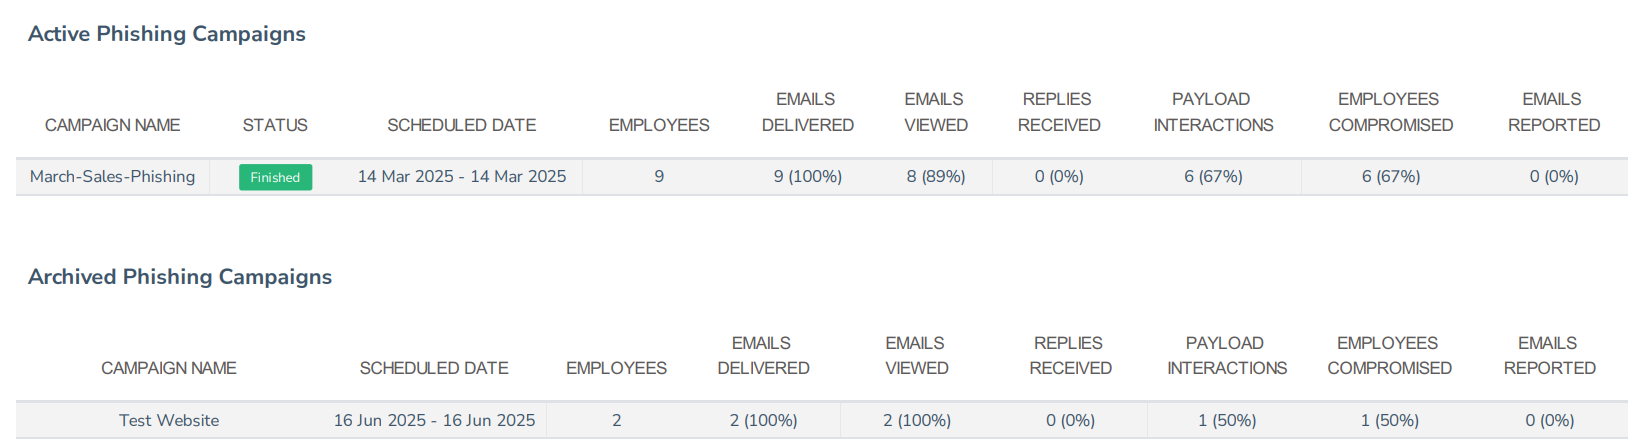
Task: Select the 8 (89%) emails viewed cell
Action: pyautogui.click(x=936, y=177)
